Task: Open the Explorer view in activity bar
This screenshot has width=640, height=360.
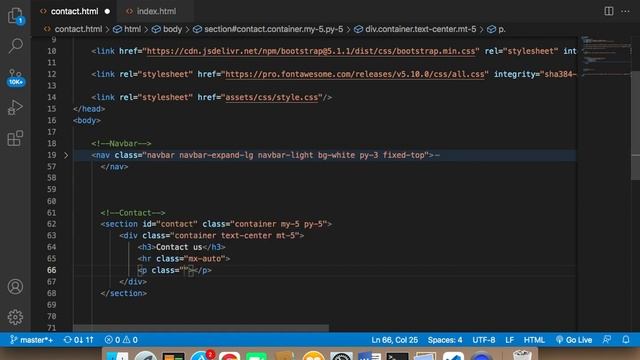Action: click(16, 16)
